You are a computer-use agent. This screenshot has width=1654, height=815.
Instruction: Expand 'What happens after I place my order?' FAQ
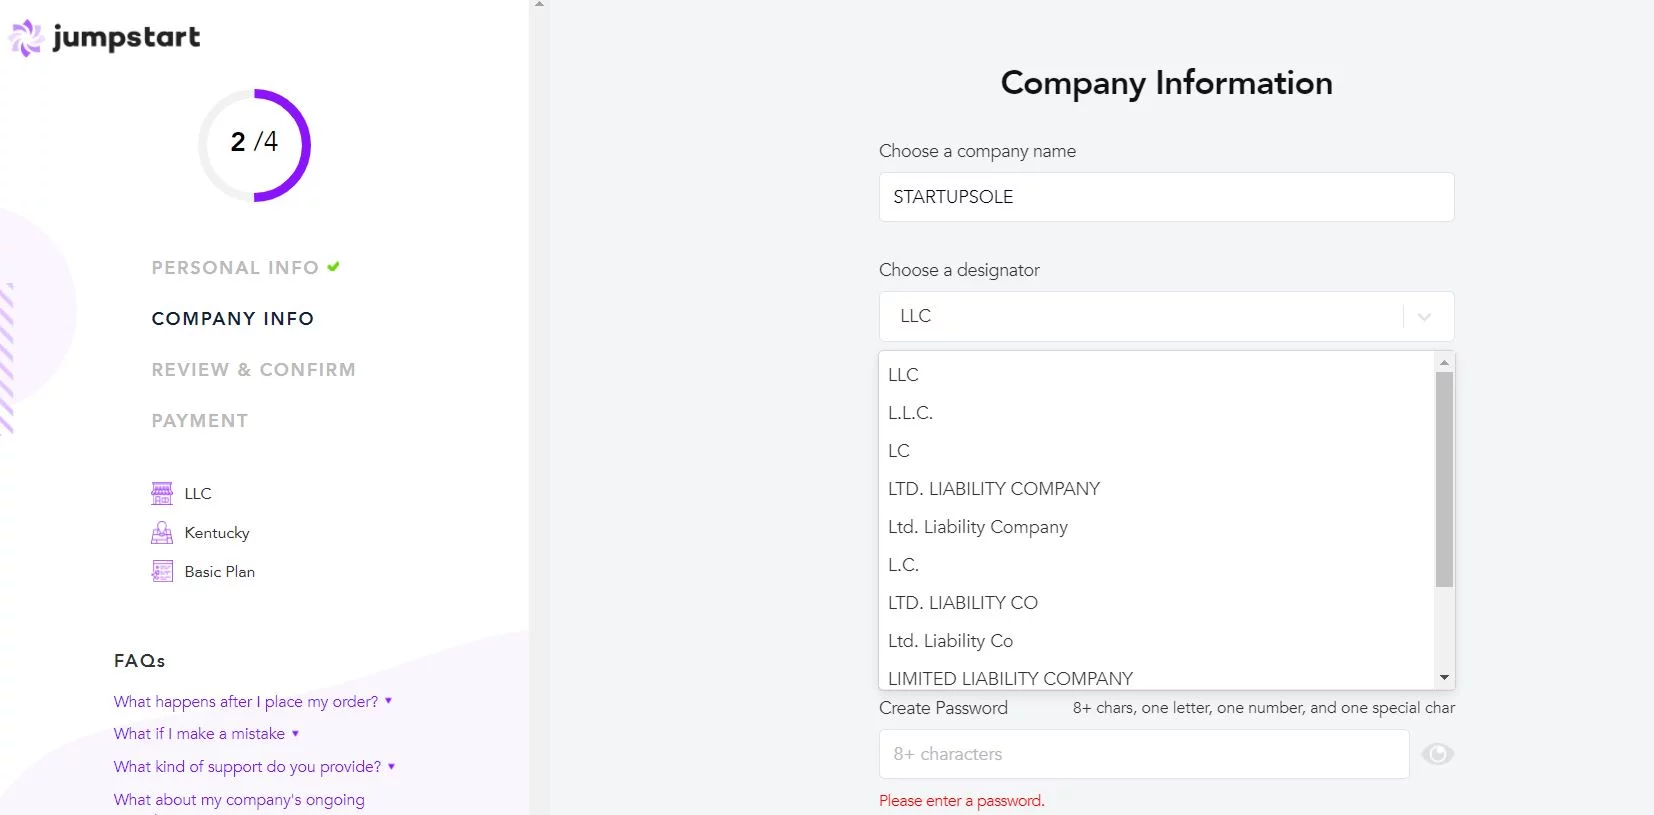(x=246, y=701)
